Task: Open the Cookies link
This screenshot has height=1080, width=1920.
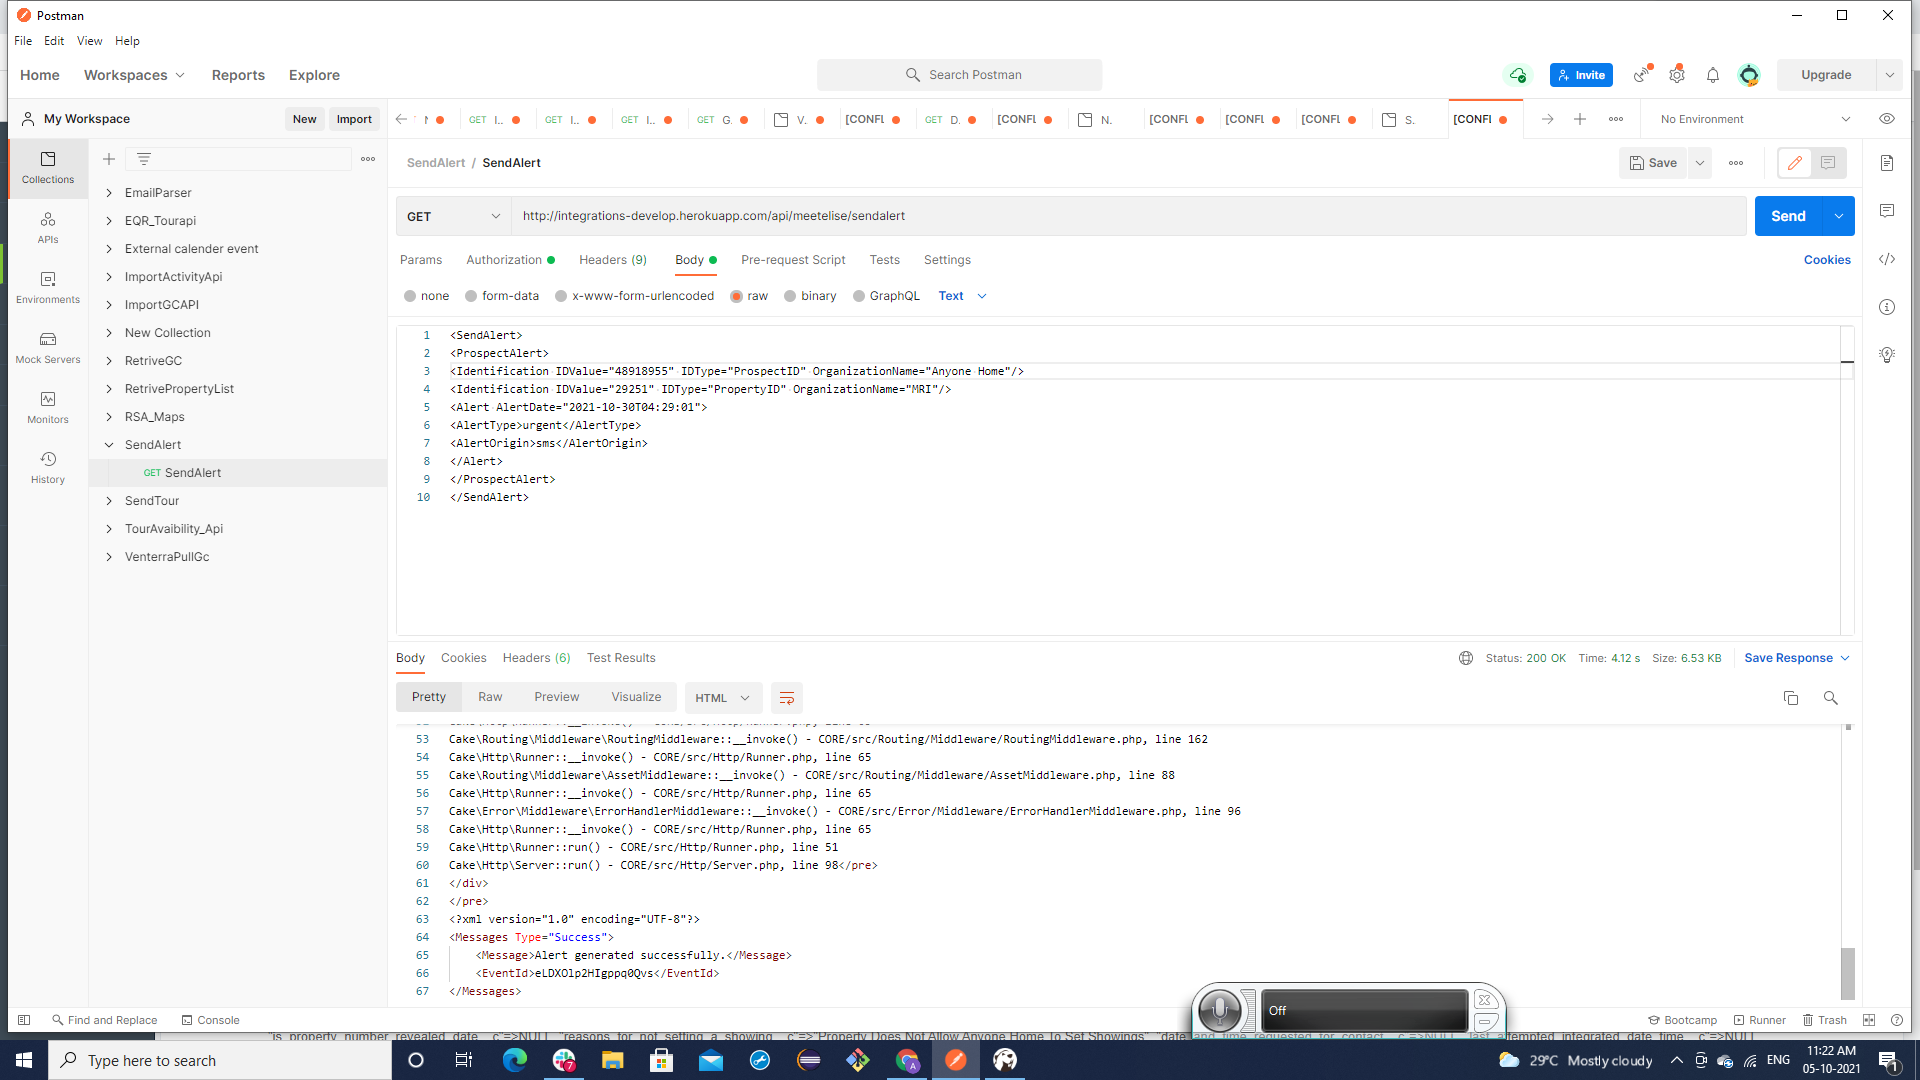Action: tap(1827, 260)
